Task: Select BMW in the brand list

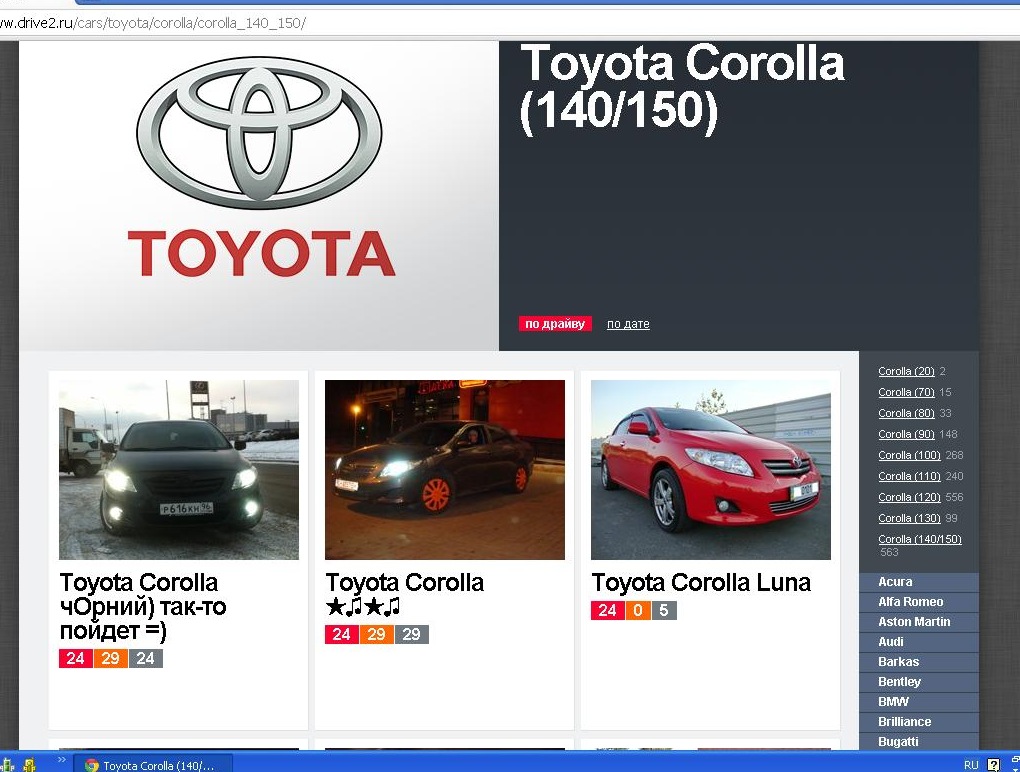Action: click(919, 702)
